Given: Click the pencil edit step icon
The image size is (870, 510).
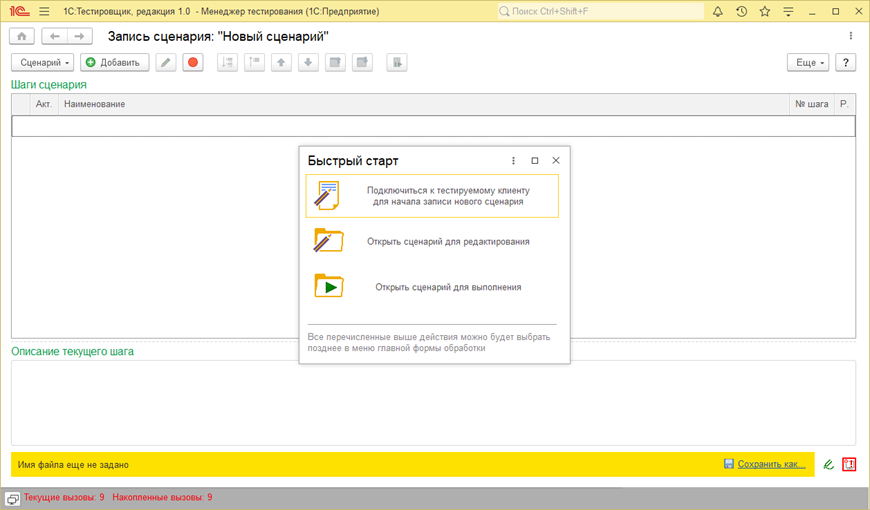Looking at the screenshot, I should point(166,63).
